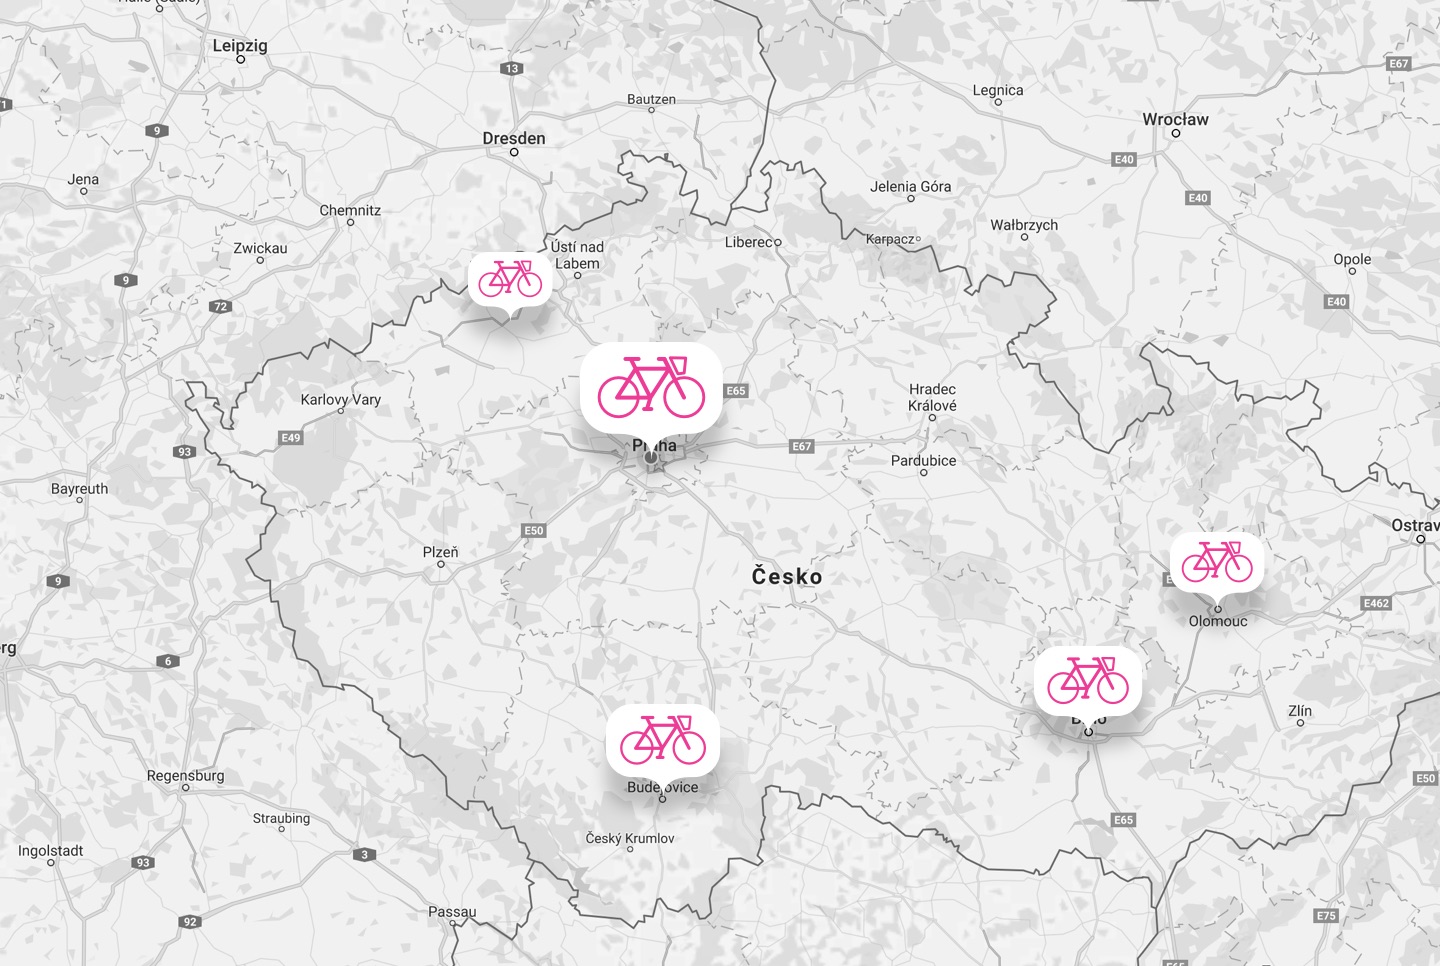The image size is (1440, 966).
Task: Click the Dresden city label
Action: click(x=514, y=138)
